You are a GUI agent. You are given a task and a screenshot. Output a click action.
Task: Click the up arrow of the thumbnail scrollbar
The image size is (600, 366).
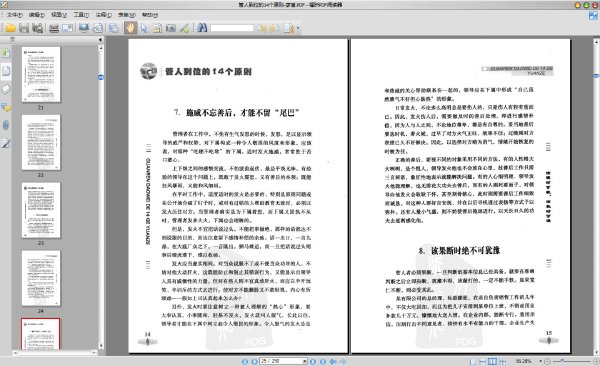(101, 48)
